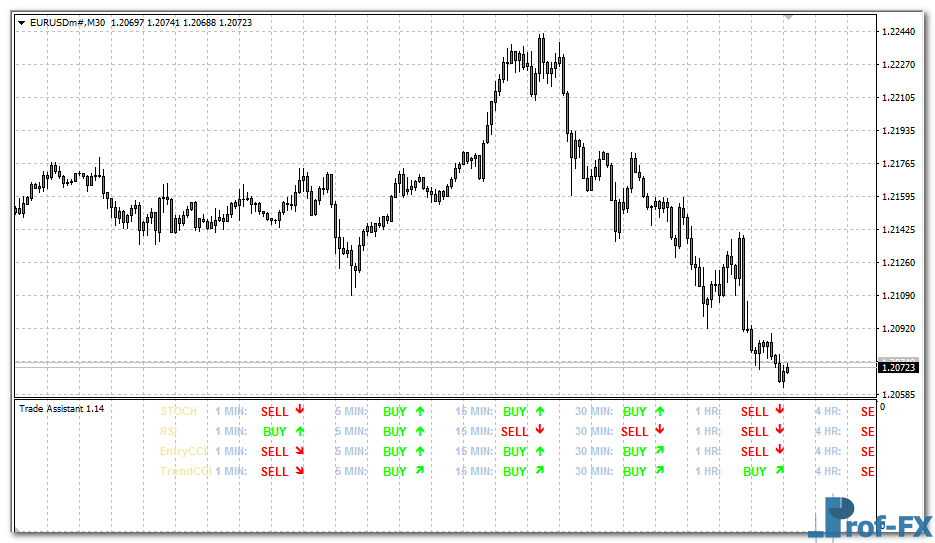Click the green up arrow in STOCH 5 MIN
The height and width of the screenshot is (543, 935).
click(419, 410)
